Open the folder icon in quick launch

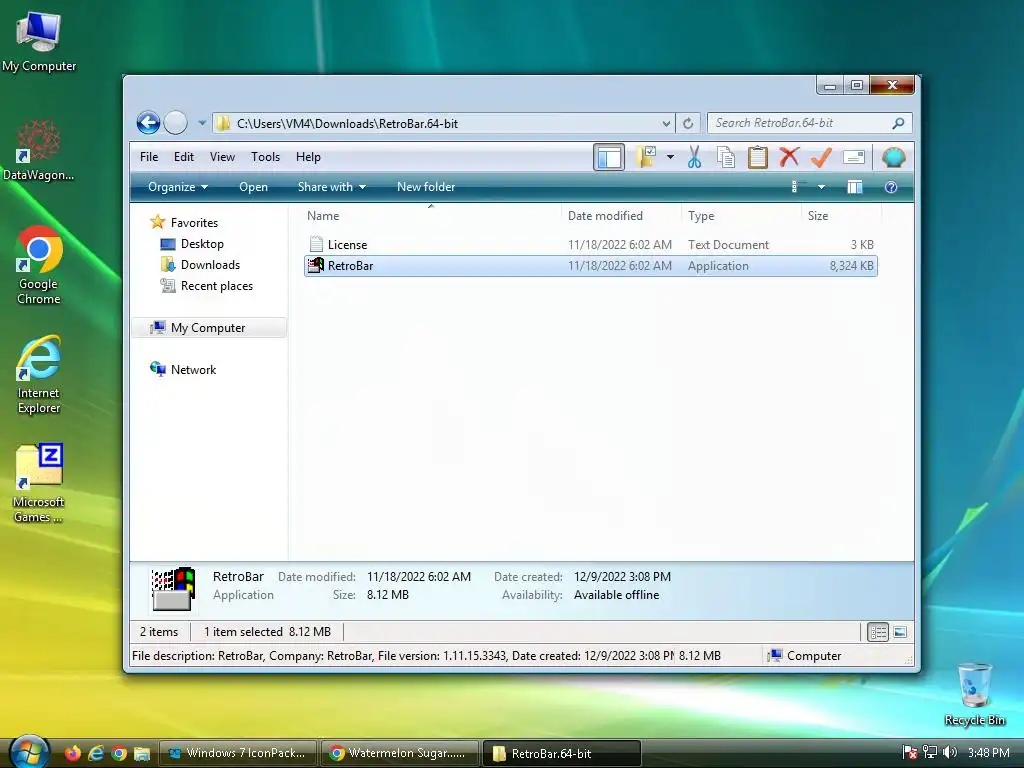point(142,753)
